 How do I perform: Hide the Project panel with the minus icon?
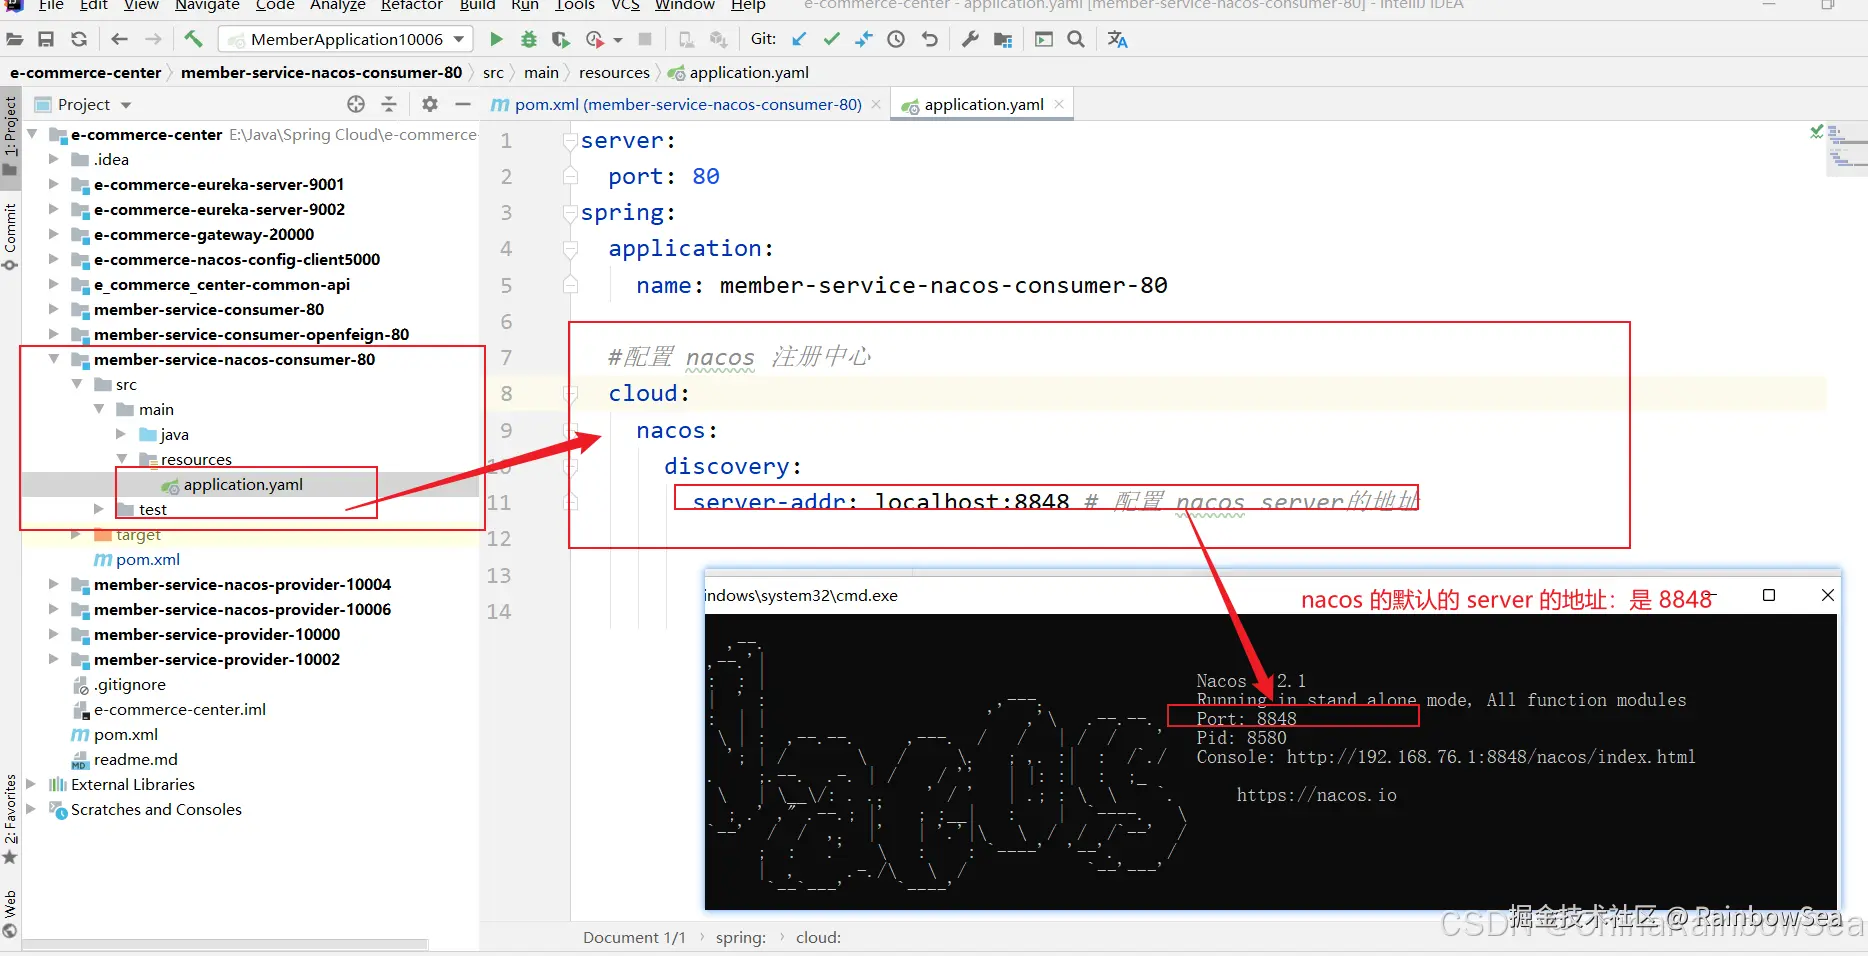click(x=463, y=104)
